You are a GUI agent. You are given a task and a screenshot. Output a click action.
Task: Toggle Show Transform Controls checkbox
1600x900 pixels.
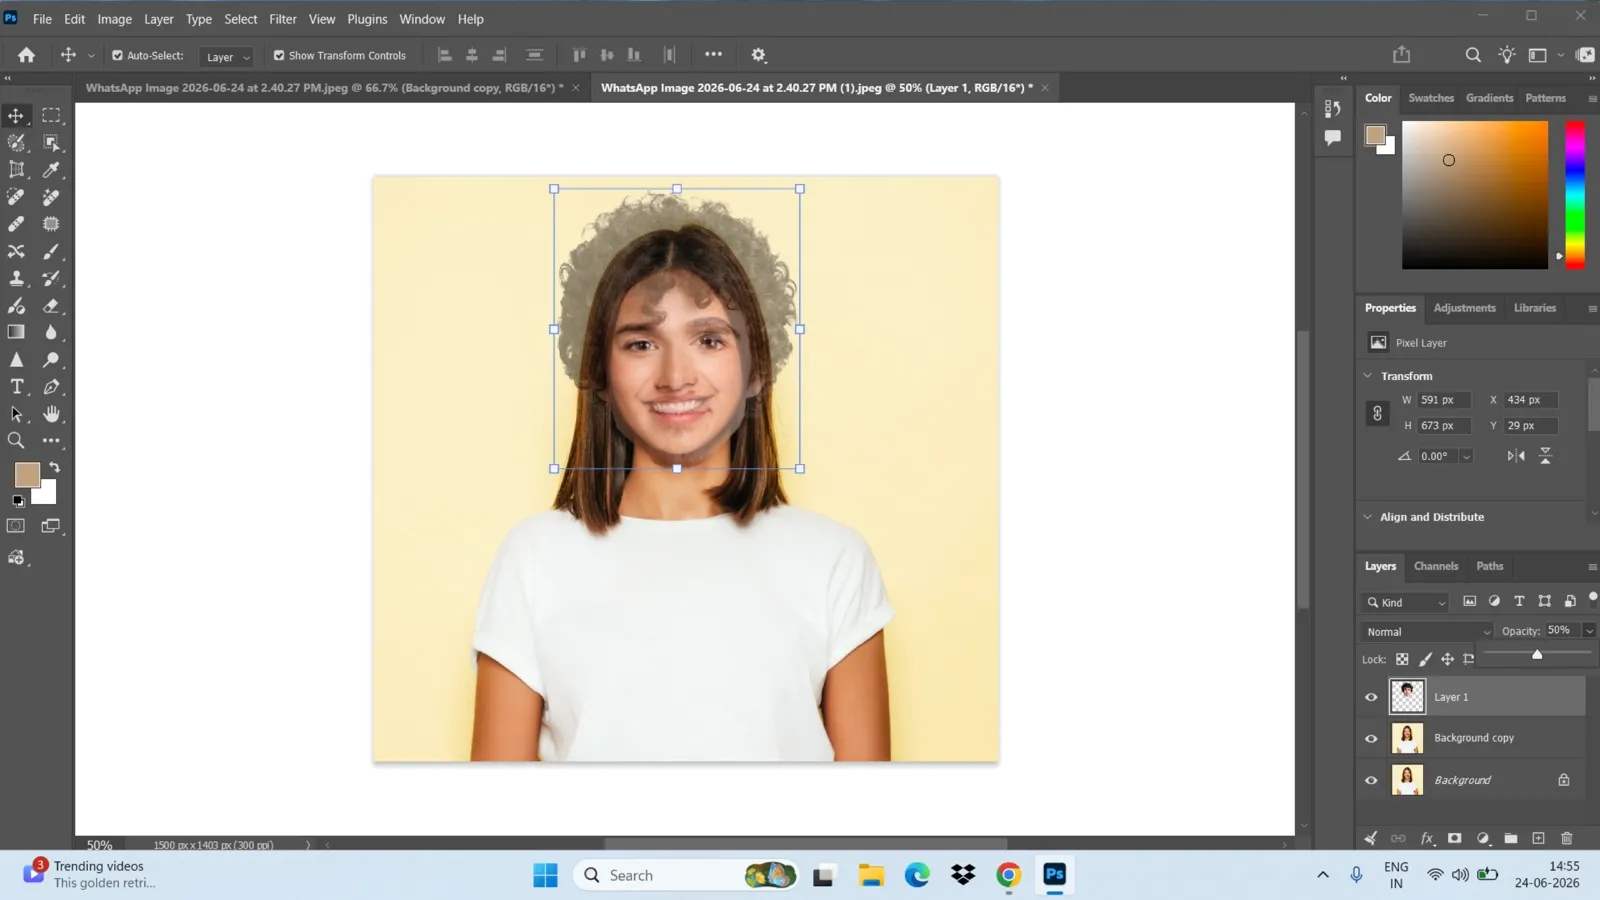(279, 56)
